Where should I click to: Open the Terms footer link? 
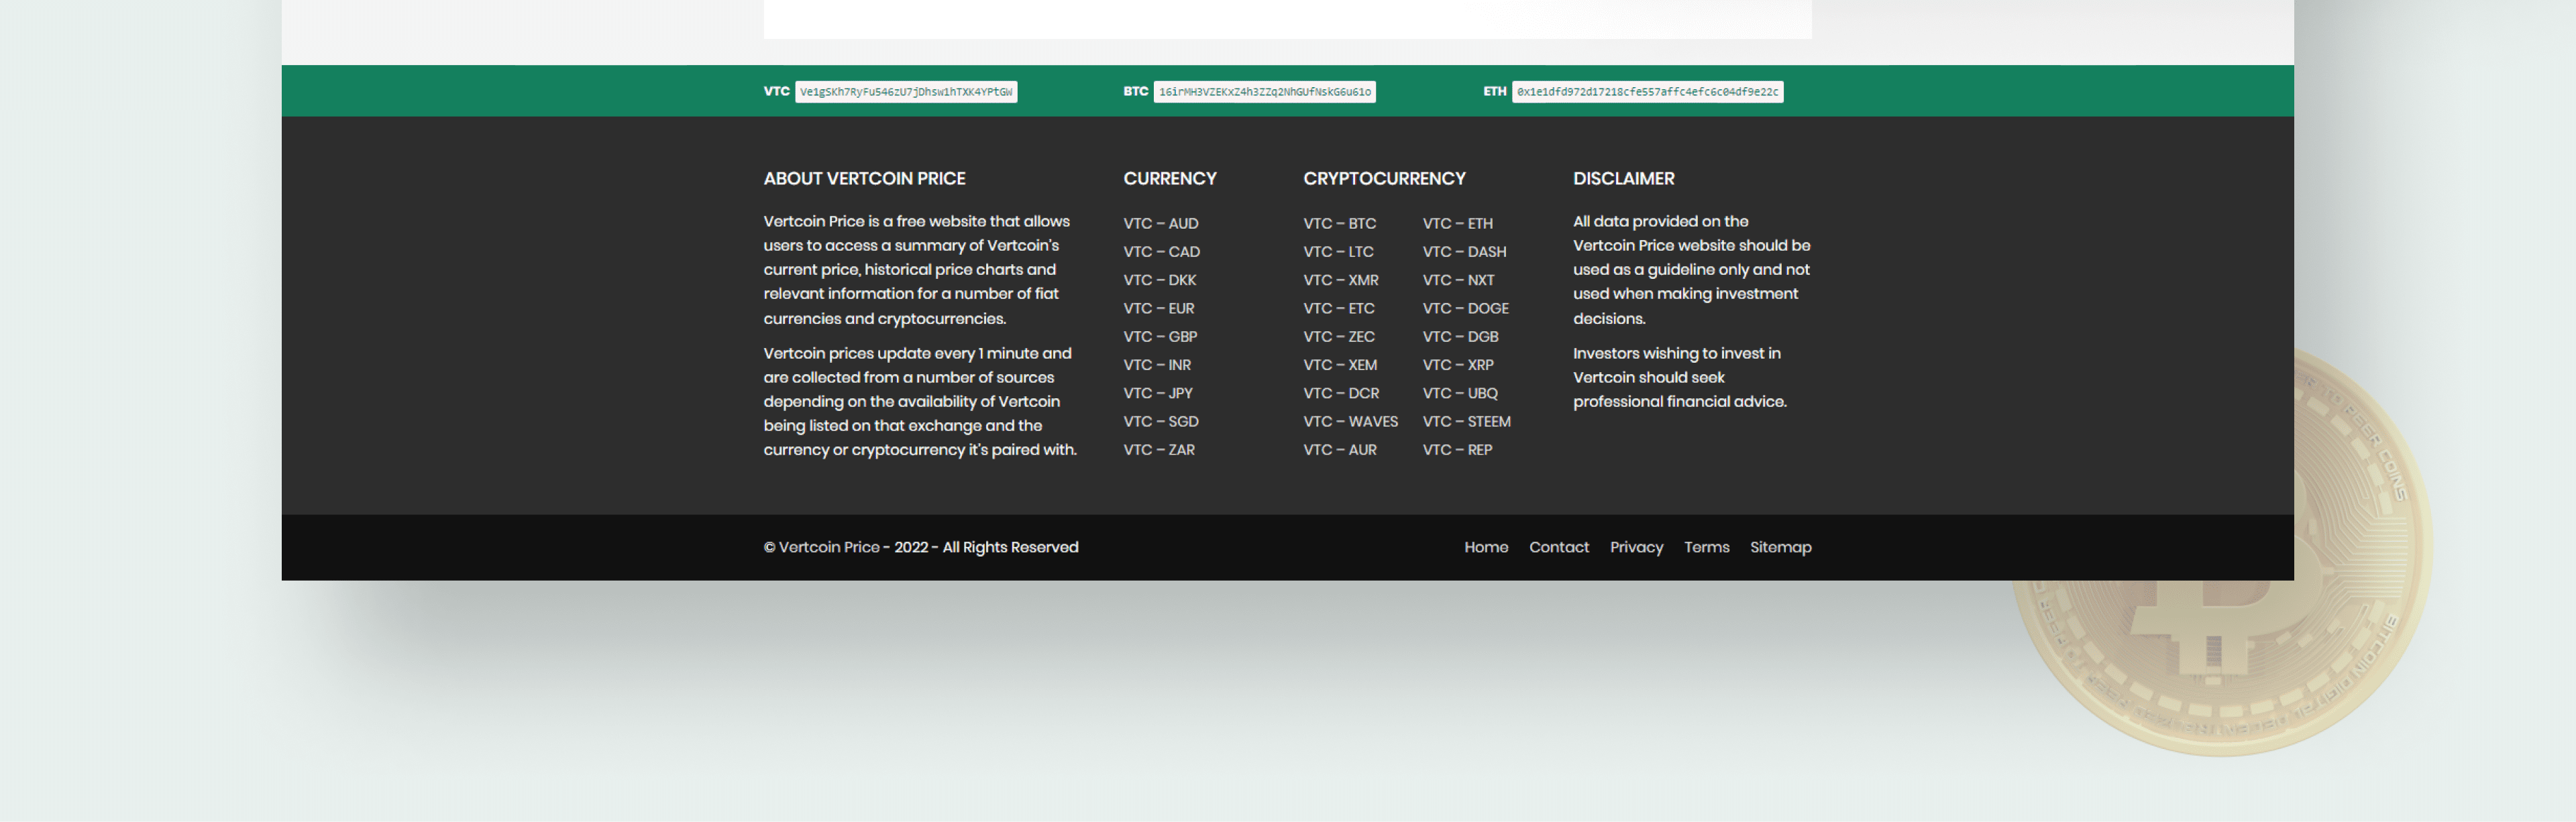coord(1706,547)
